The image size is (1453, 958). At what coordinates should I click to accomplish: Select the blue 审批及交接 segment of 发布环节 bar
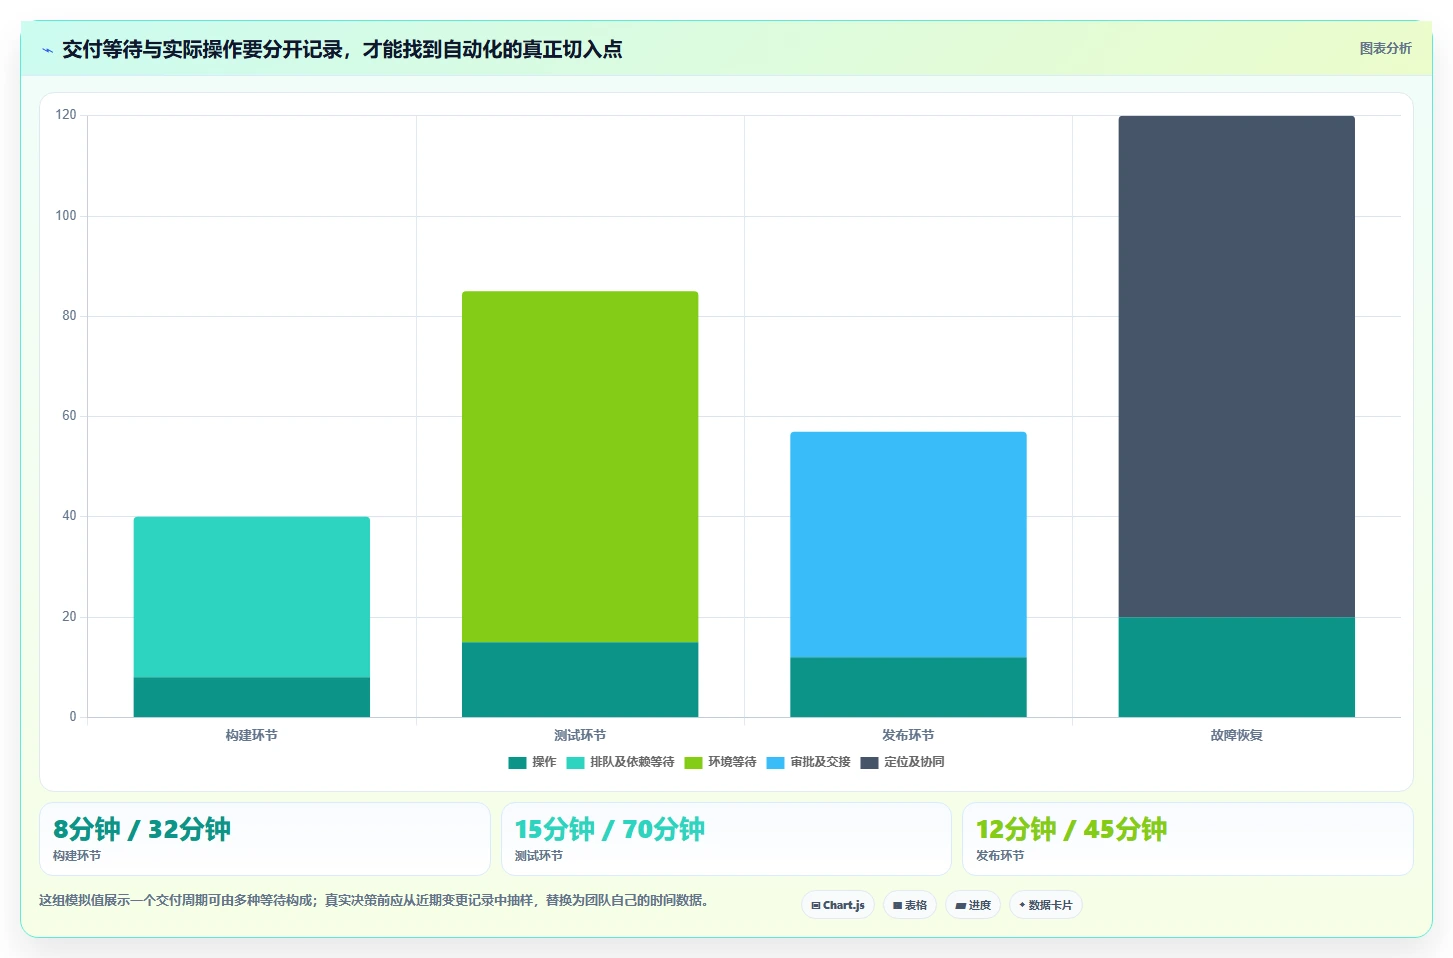(x=908, y=545)
